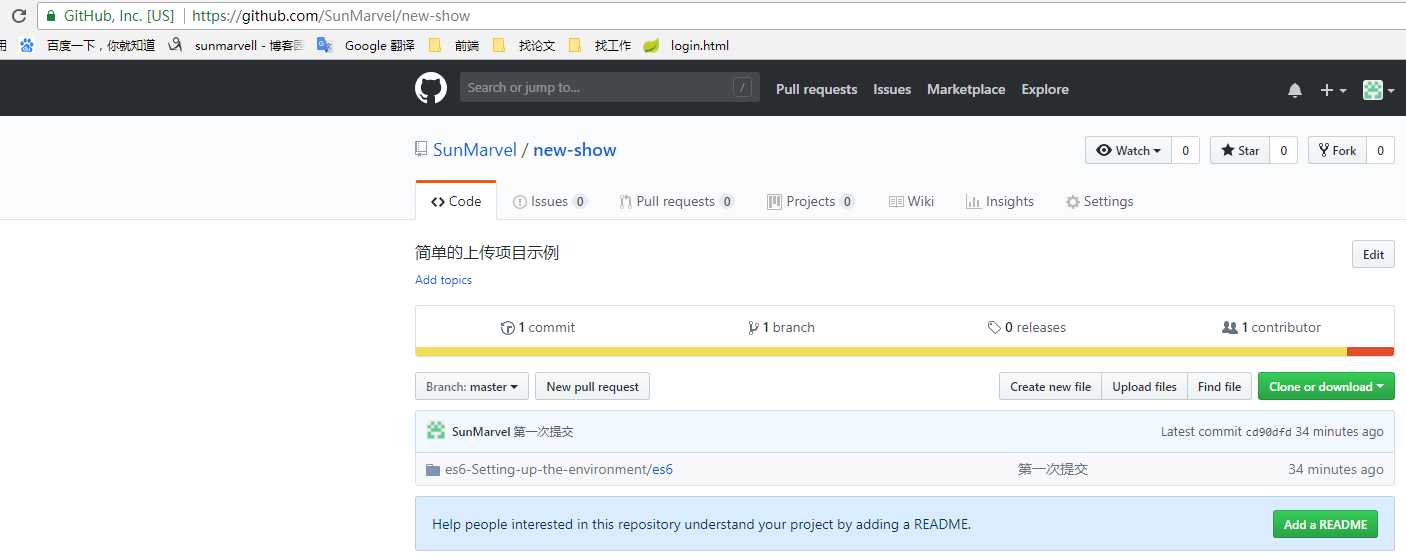Click the green padlock security icon

pyautogui.click(x=51, y=16)
